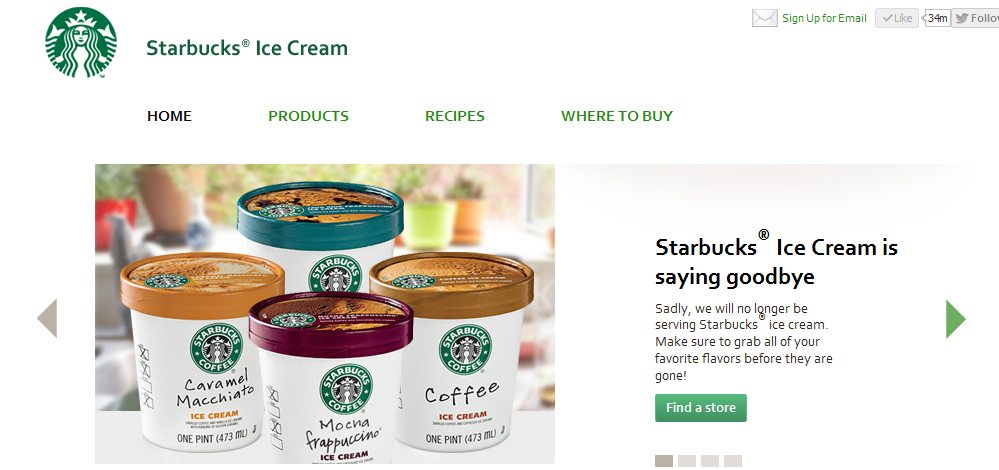Select the first carousel indicator dot
999x470 pixels.
(x=664, y=461)
